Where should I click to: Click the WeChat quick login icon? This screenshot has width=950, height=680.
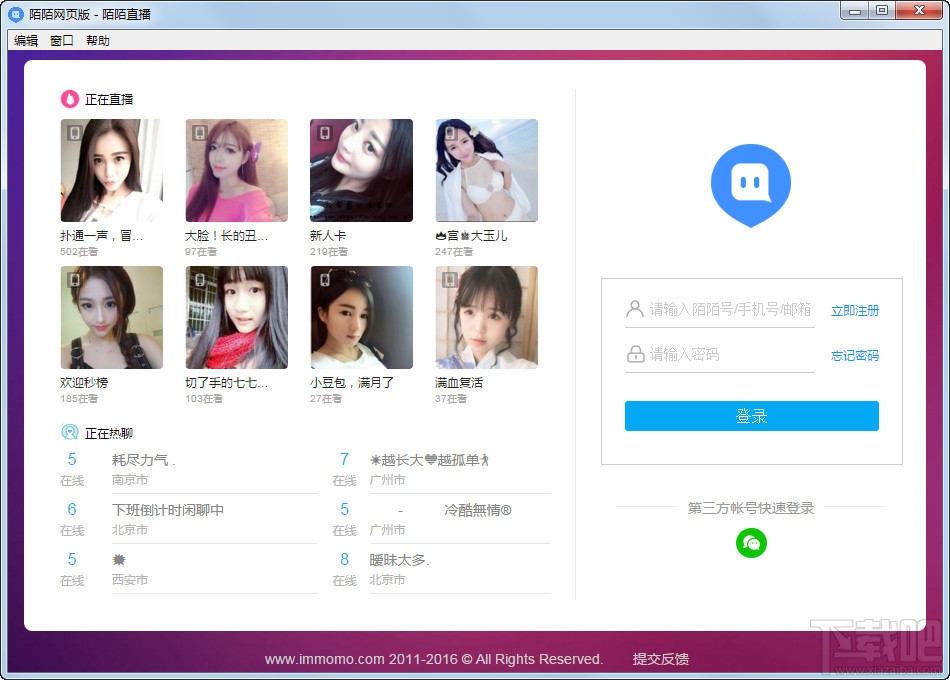point(751,543)
